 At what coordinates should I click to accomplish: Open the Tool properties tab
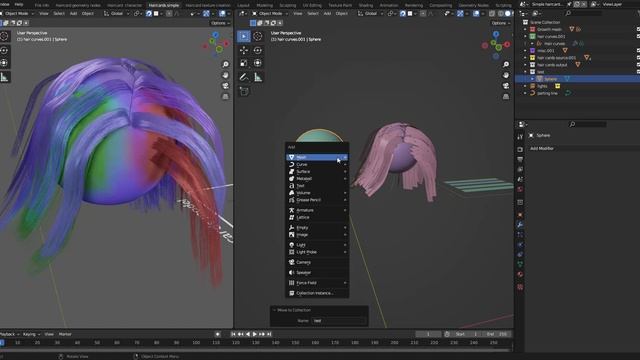tap(520, 137)
